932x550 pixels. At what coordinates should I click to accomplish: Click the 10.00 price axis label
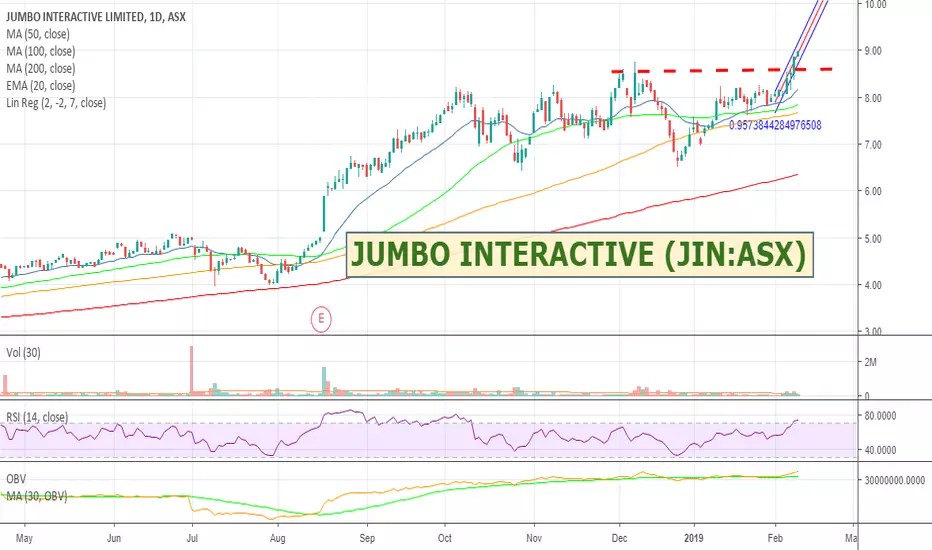(875, 4)
